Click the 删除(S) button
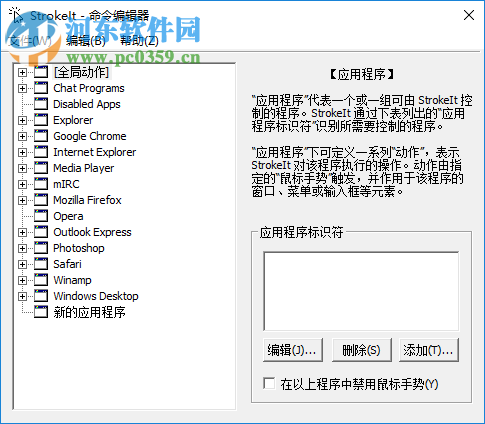The width and height of the screenshot is (485, 424). point(362,350)
